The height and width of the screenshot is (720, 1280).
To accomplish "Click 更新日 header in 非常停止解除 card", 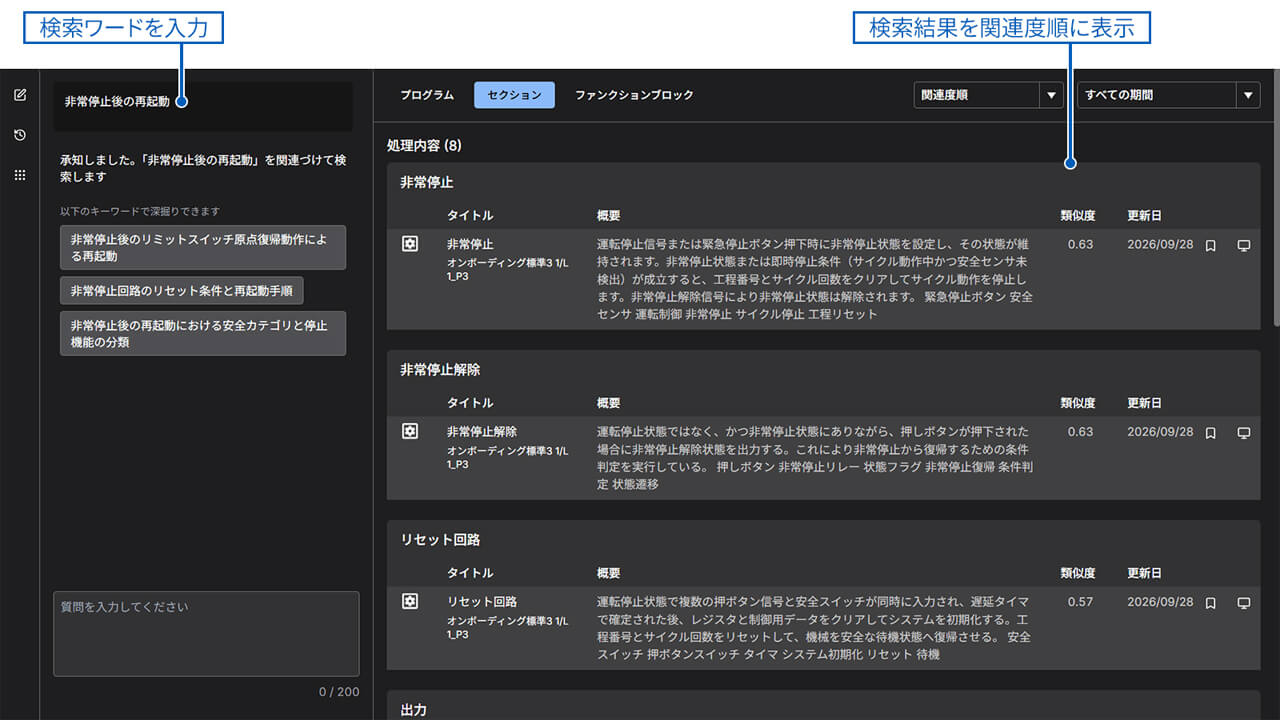I will (1144, 402).
